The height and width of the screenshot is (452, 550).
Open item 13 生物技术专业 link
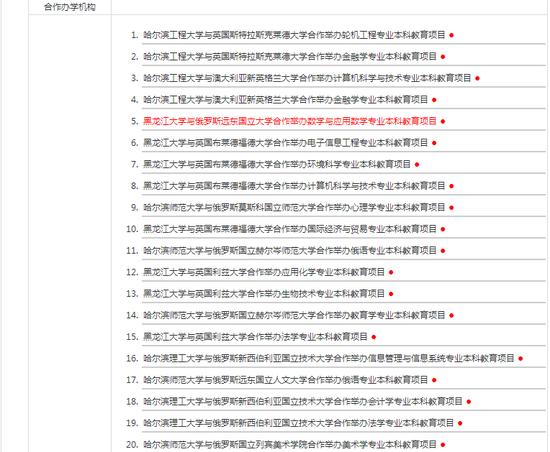(x=264, y=294)
